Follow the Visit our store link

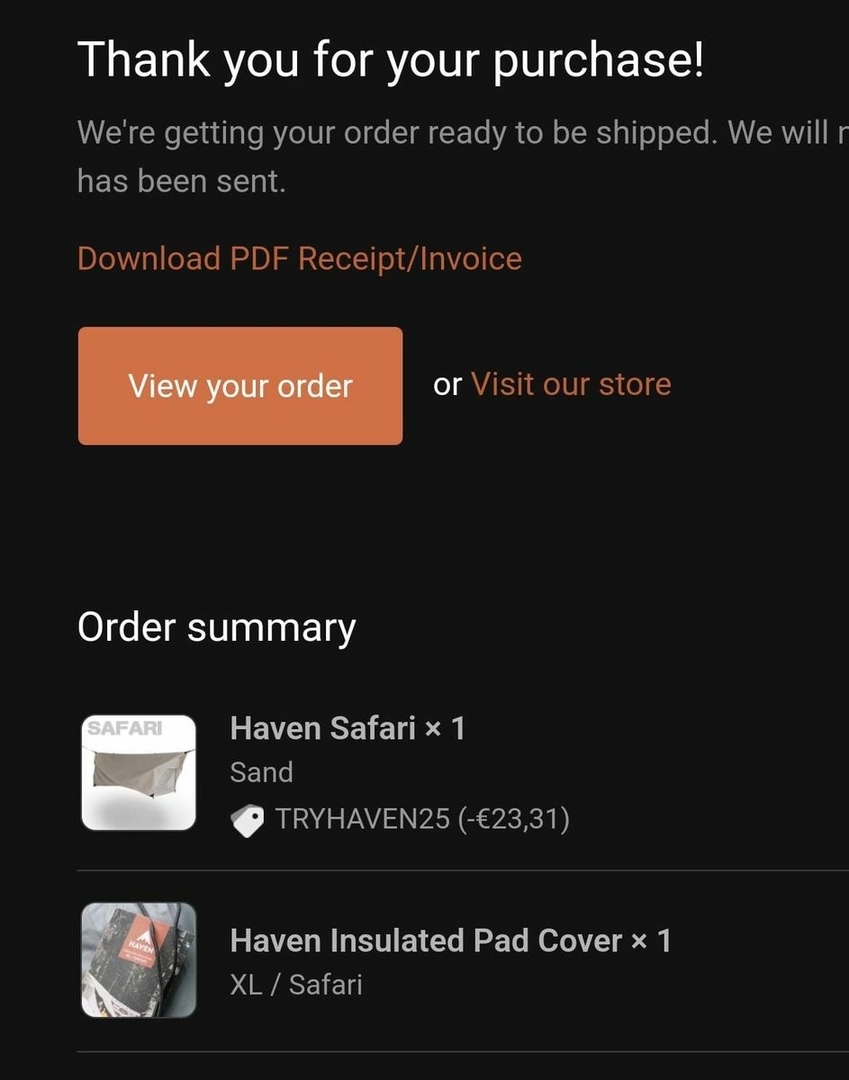[571, 384]
